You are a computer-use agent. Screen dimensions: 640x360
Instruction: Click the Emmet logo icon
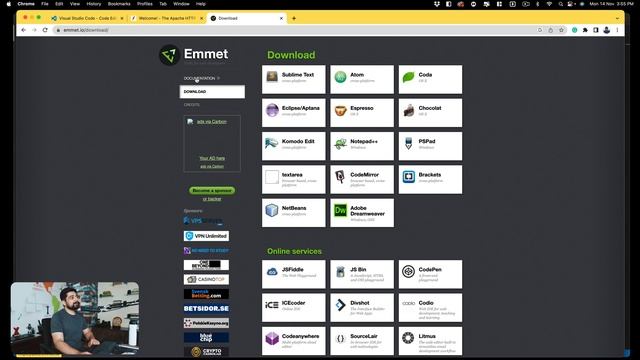(x=169, y=55)
